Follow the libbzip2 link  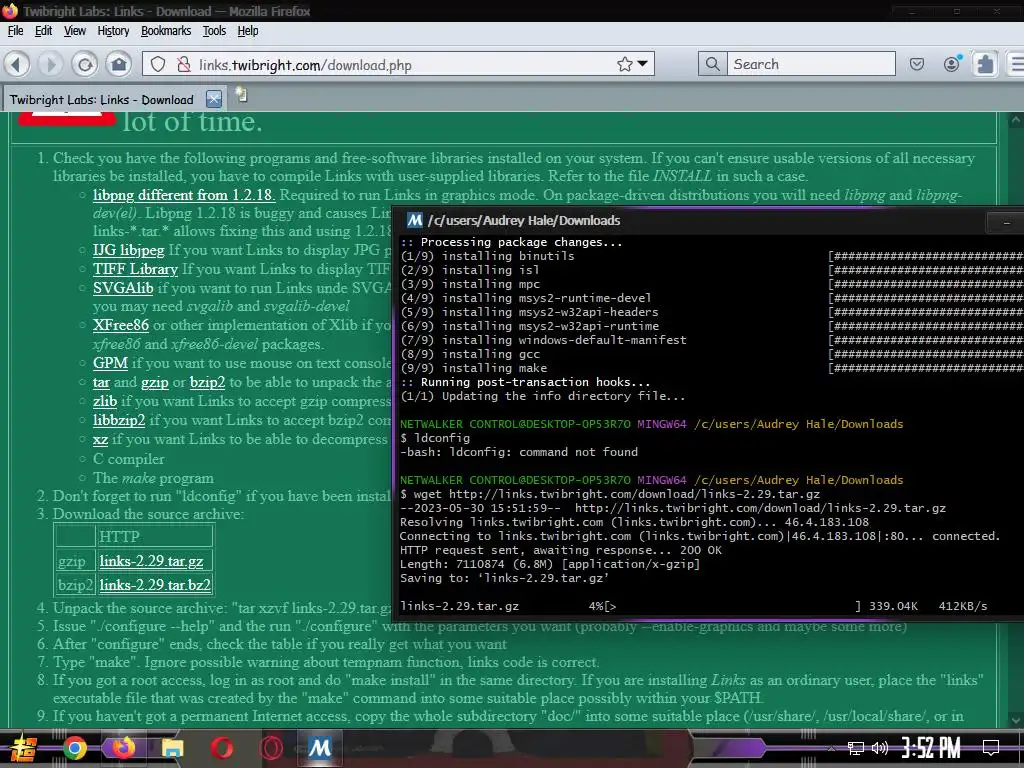point(119,420)
